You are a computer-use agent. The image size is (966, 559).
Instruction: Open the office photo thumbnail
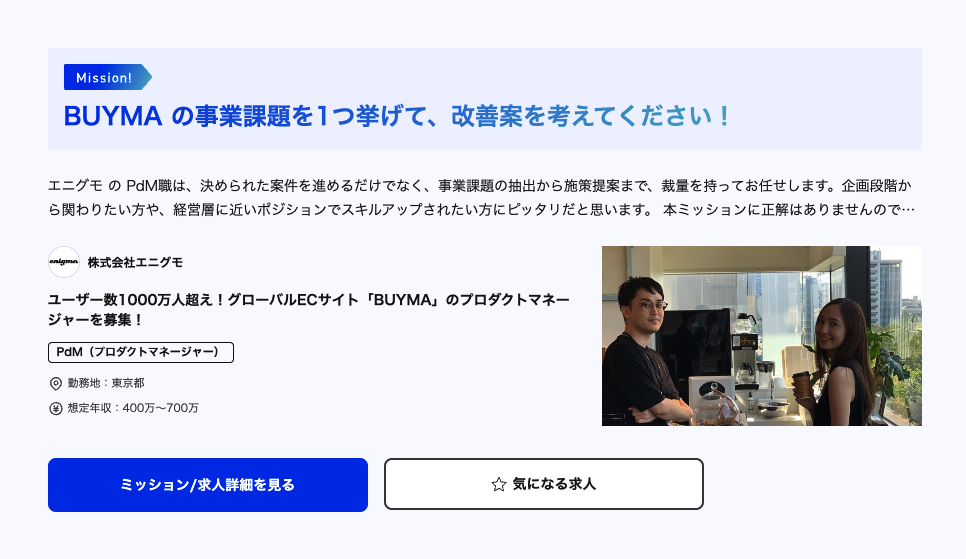[761, 336]
